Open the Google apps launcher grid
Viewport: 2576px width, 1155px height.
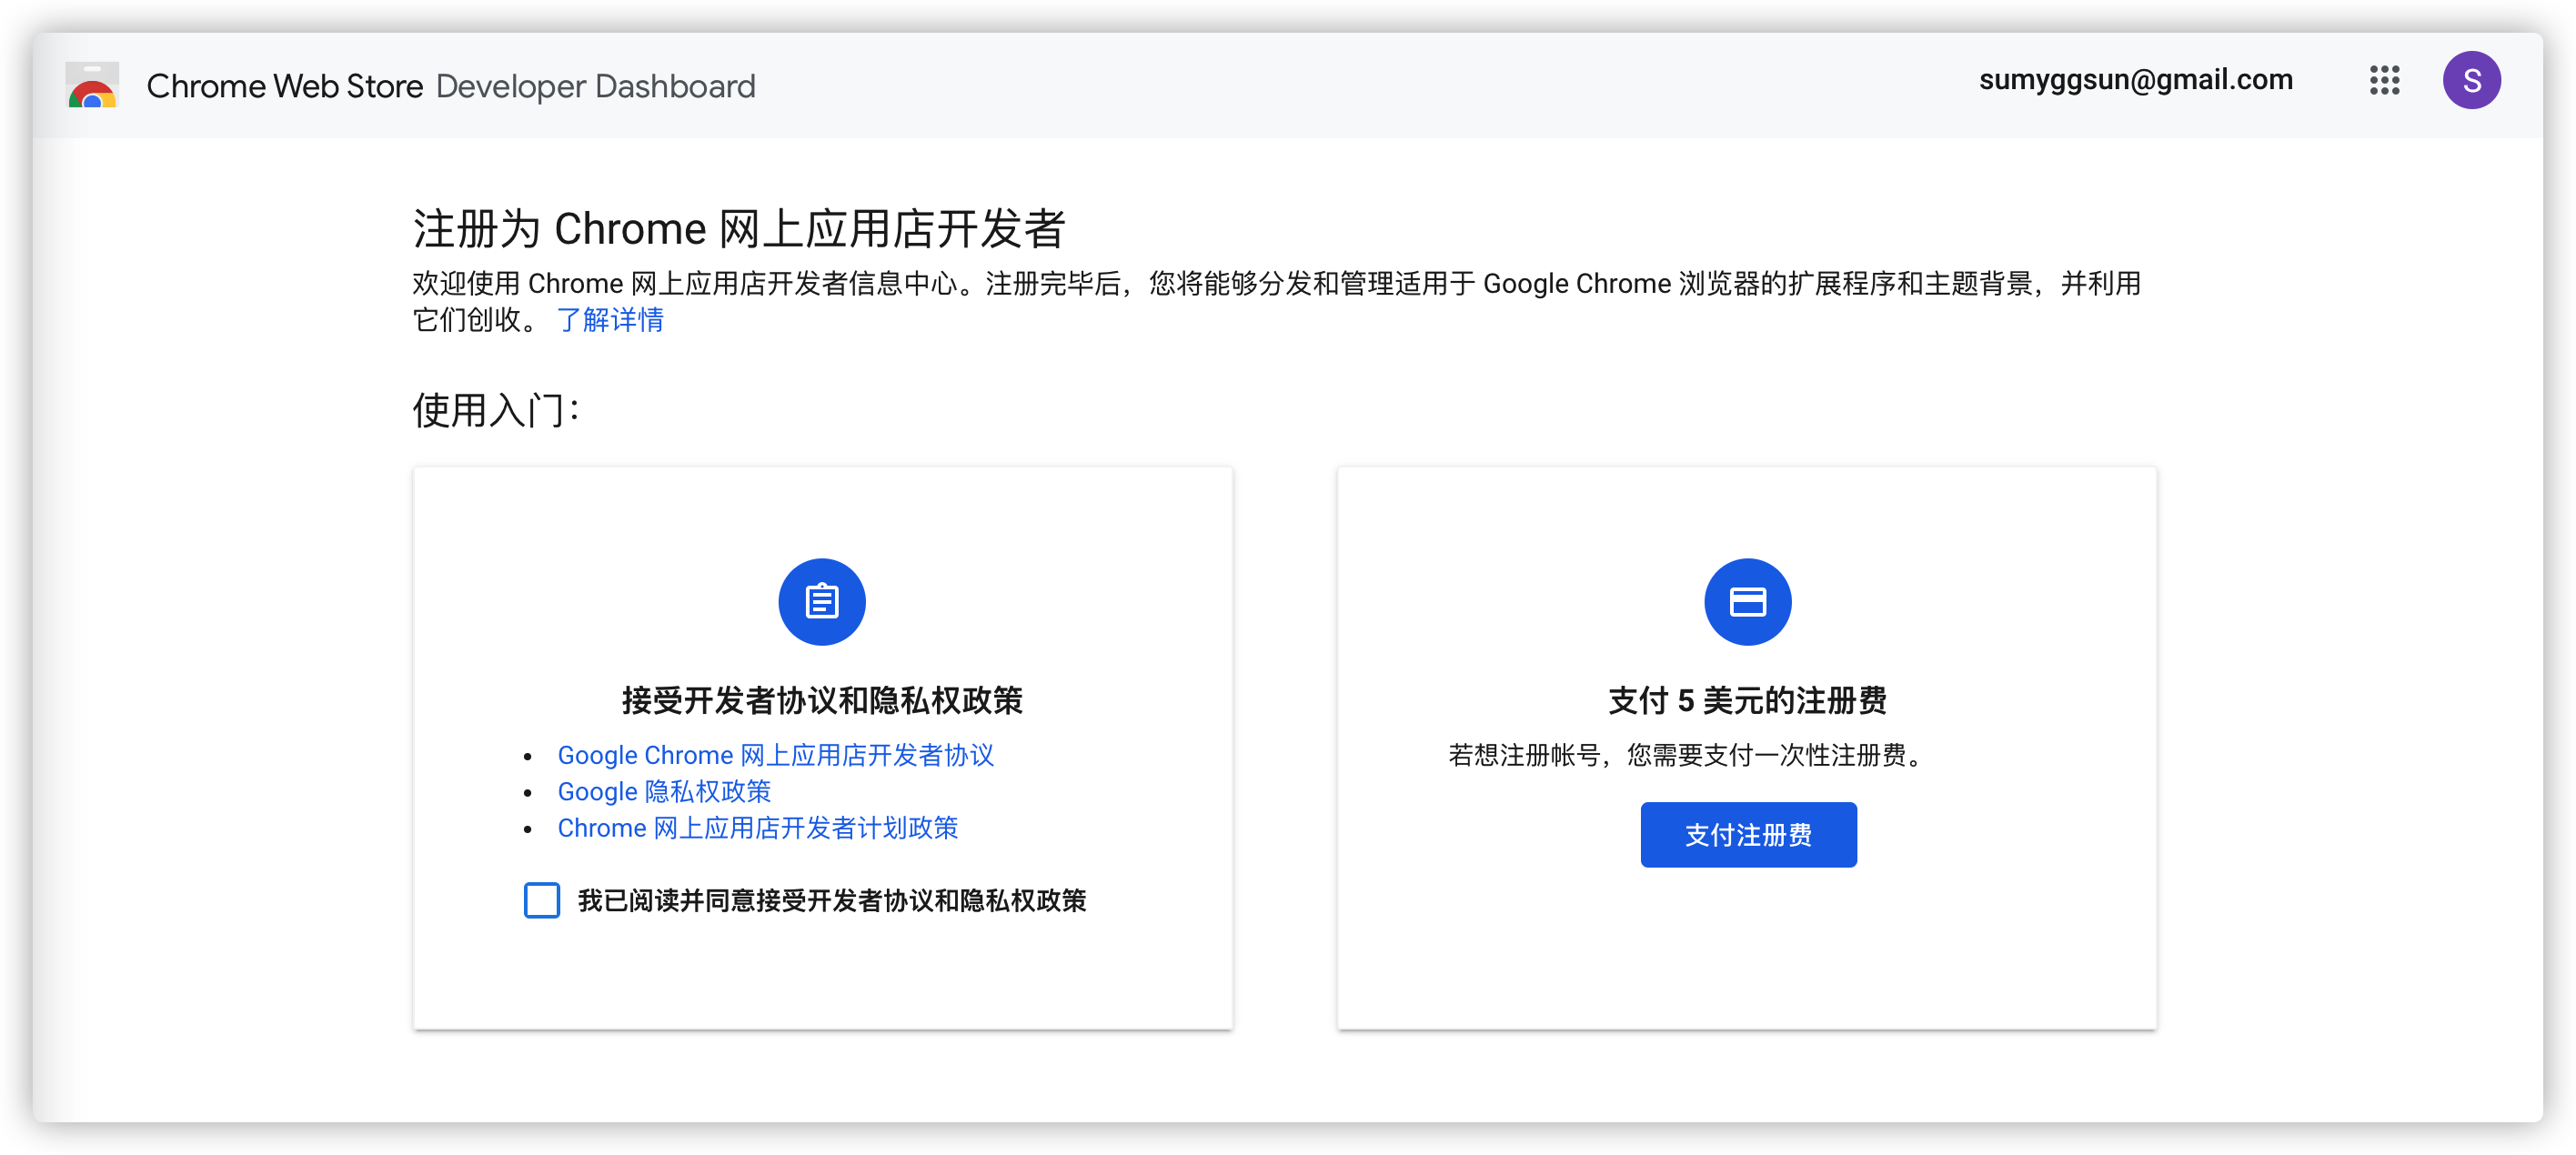click(x=2385, y=81)
